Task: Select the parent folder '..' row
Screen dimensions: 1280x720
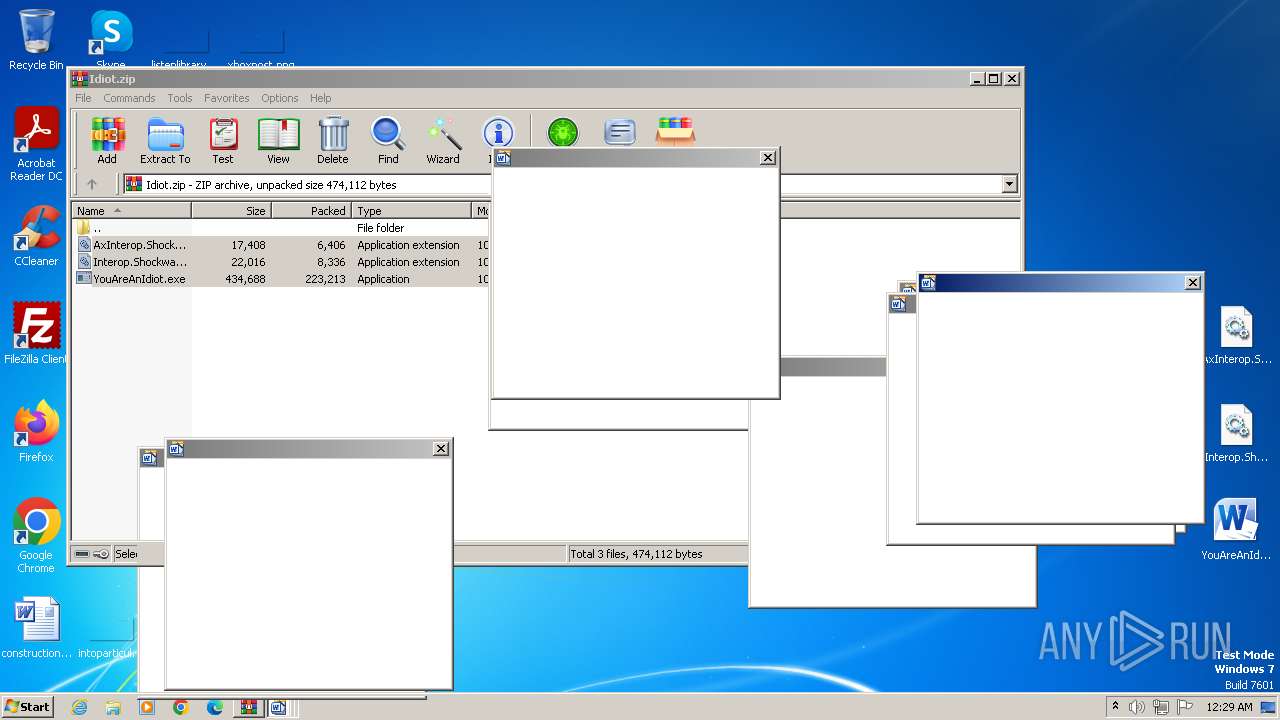Action: (282, 228)
